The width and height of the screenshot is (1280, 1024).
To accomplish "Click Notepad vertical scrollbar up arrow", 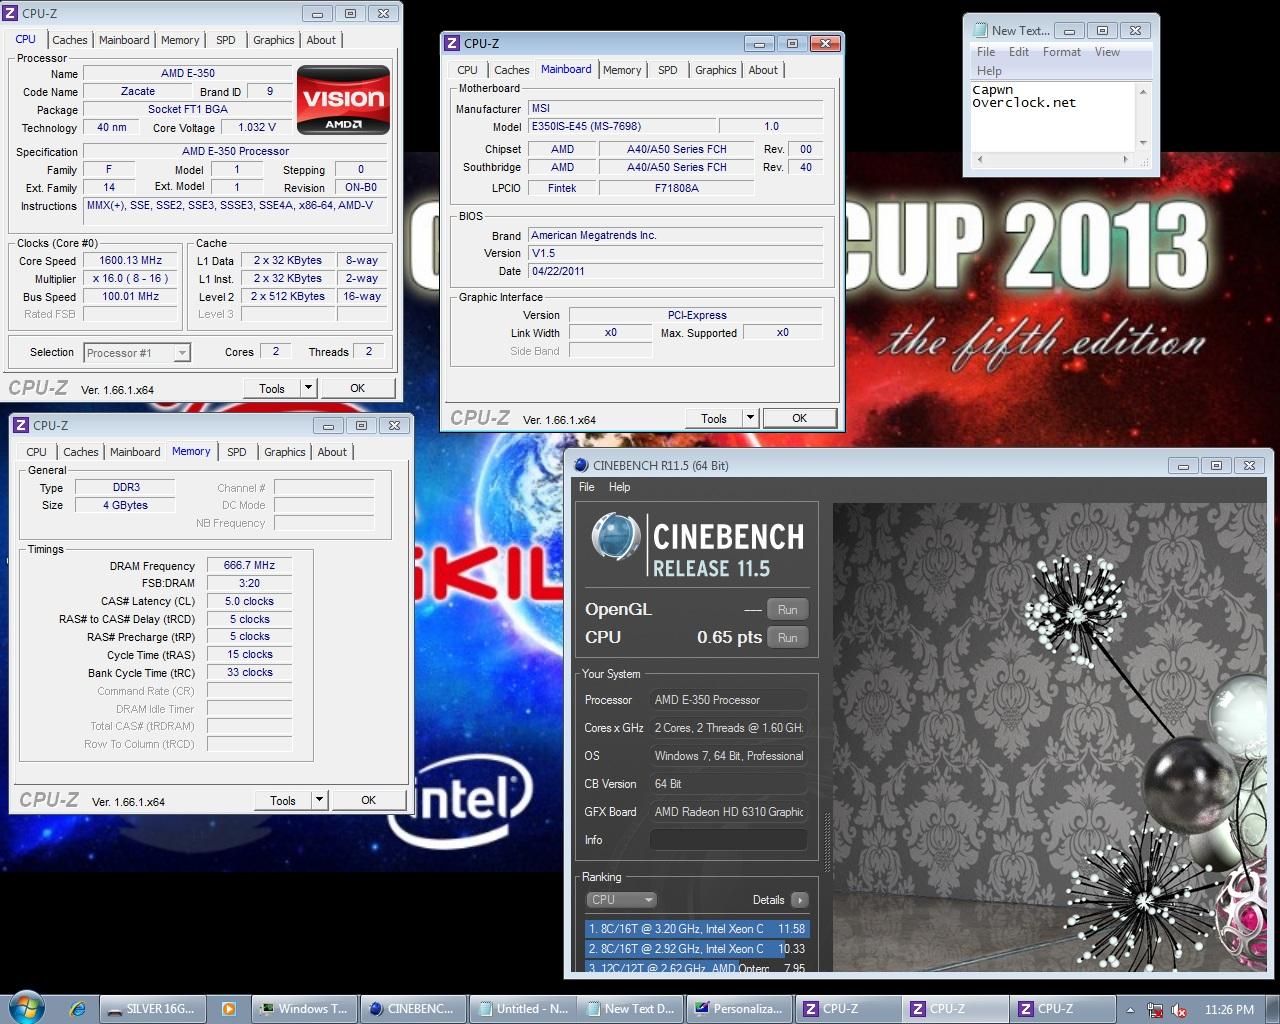I will (1142, 90).
